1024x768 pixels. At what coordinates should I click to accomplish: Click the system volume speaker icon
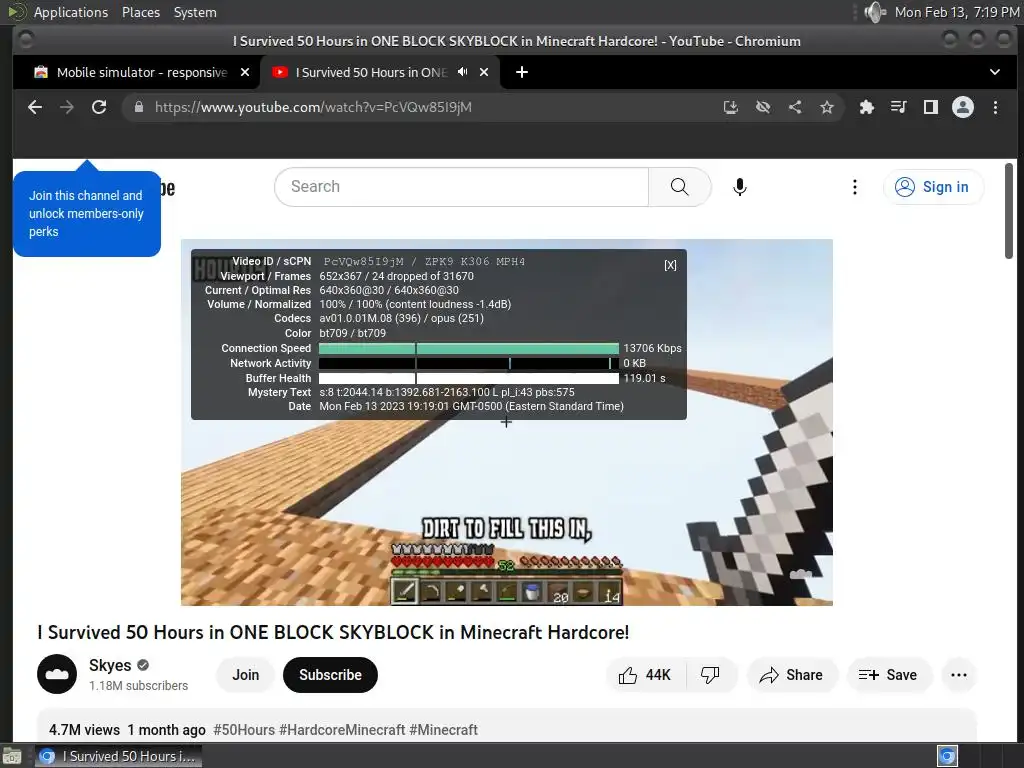point(875,12)
